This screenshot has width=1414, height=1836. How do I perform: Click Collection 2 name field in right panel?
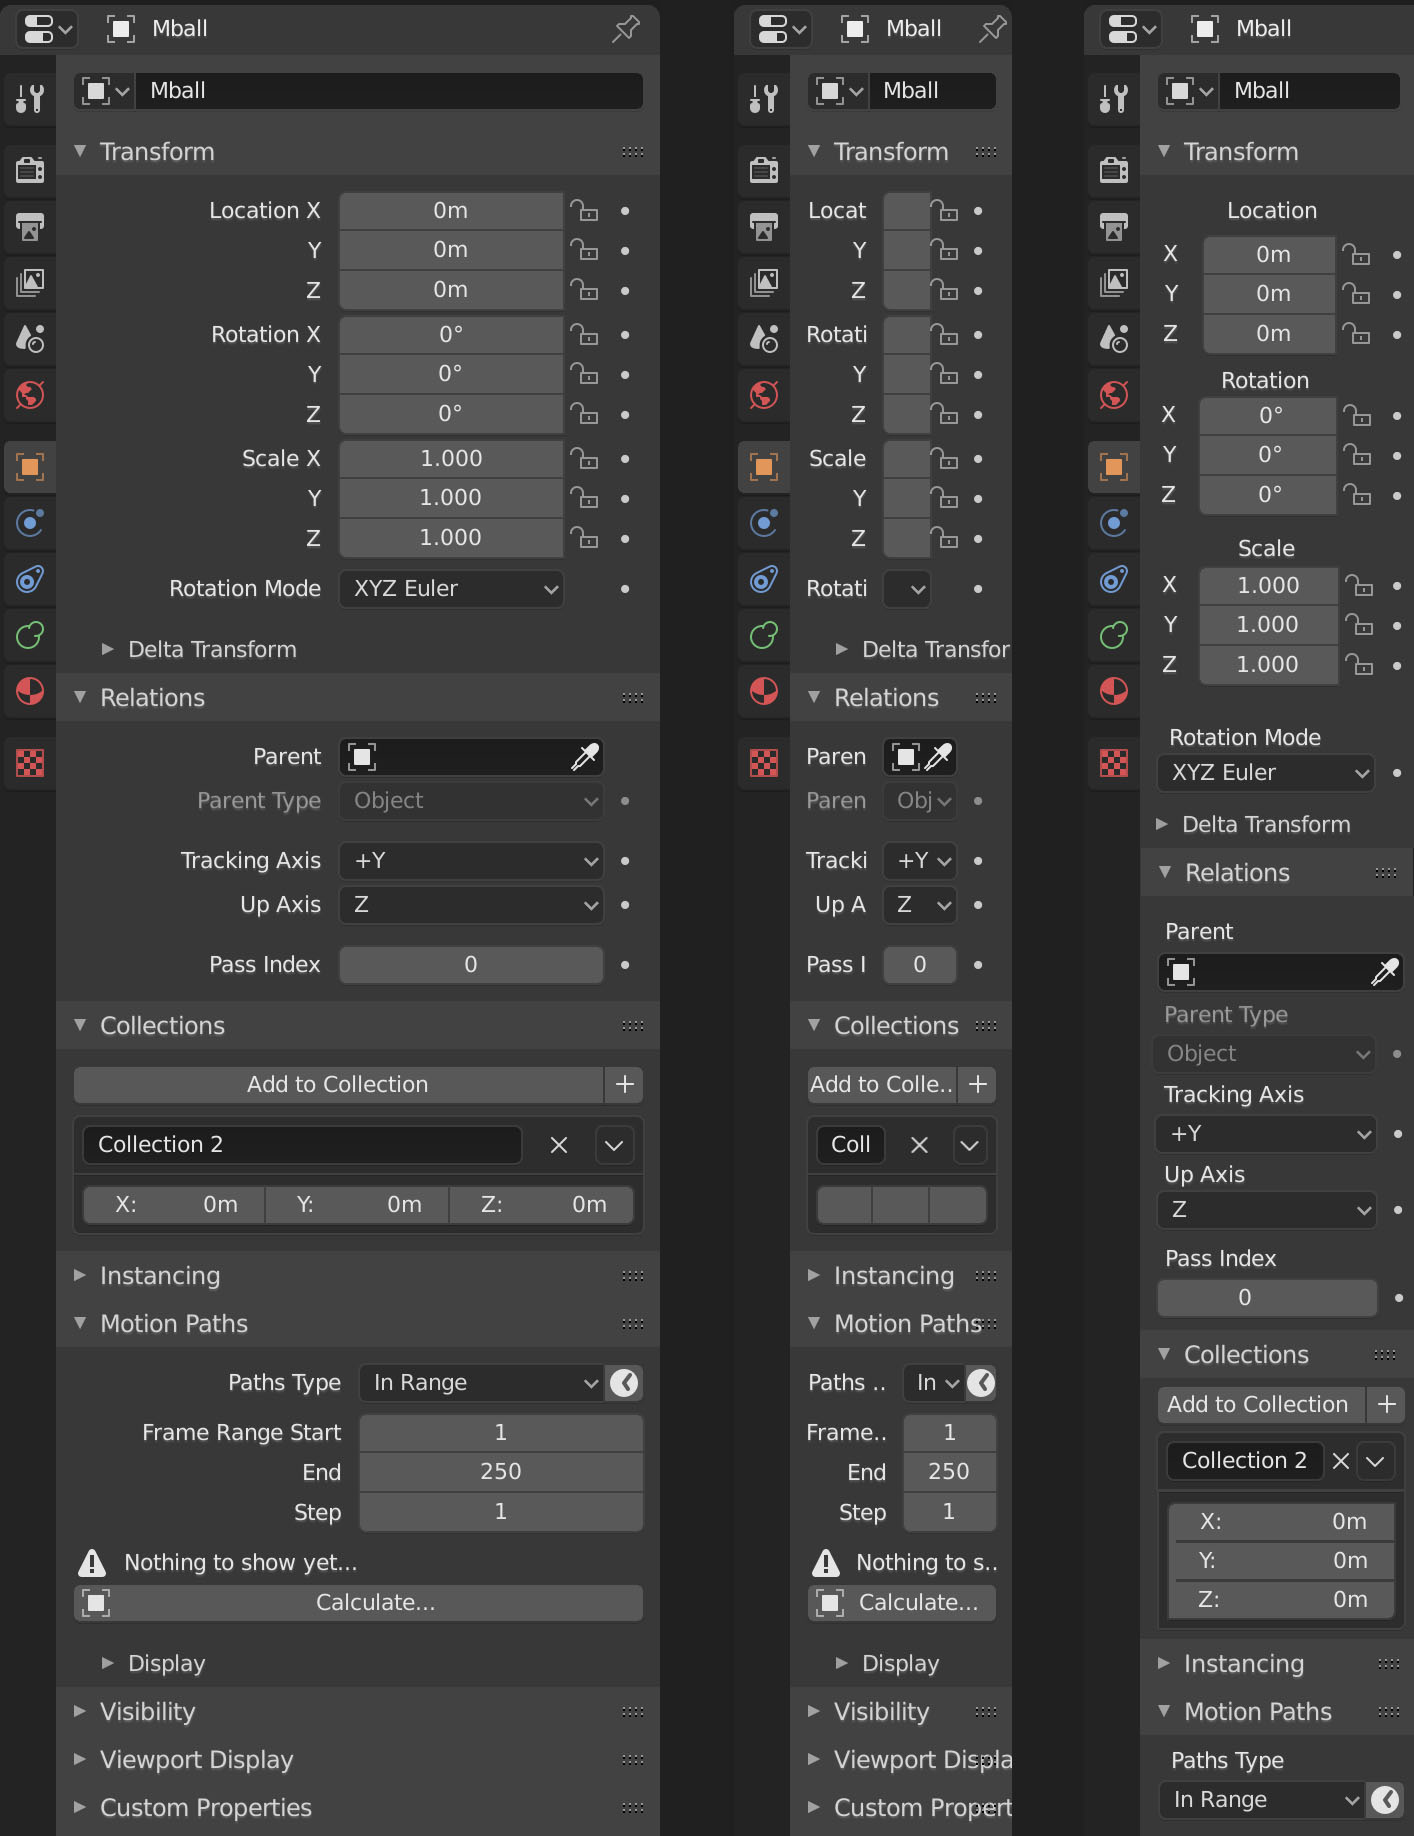[x=1244, y=1461]
